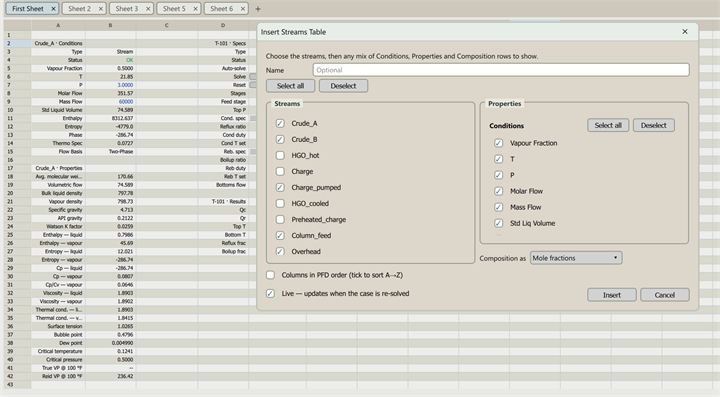Uncheck the Column_feed stream

[280, 235]
